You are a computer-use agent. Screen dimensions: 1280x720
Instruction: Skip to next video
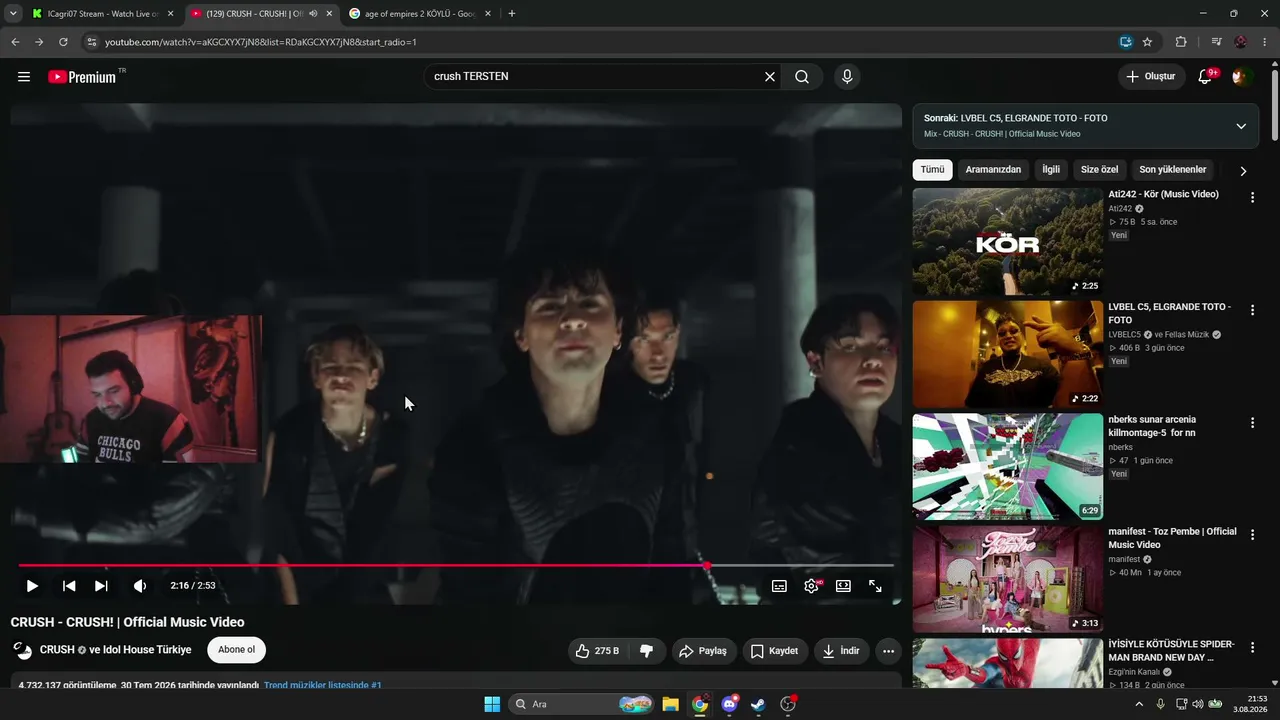coord(101,586)
